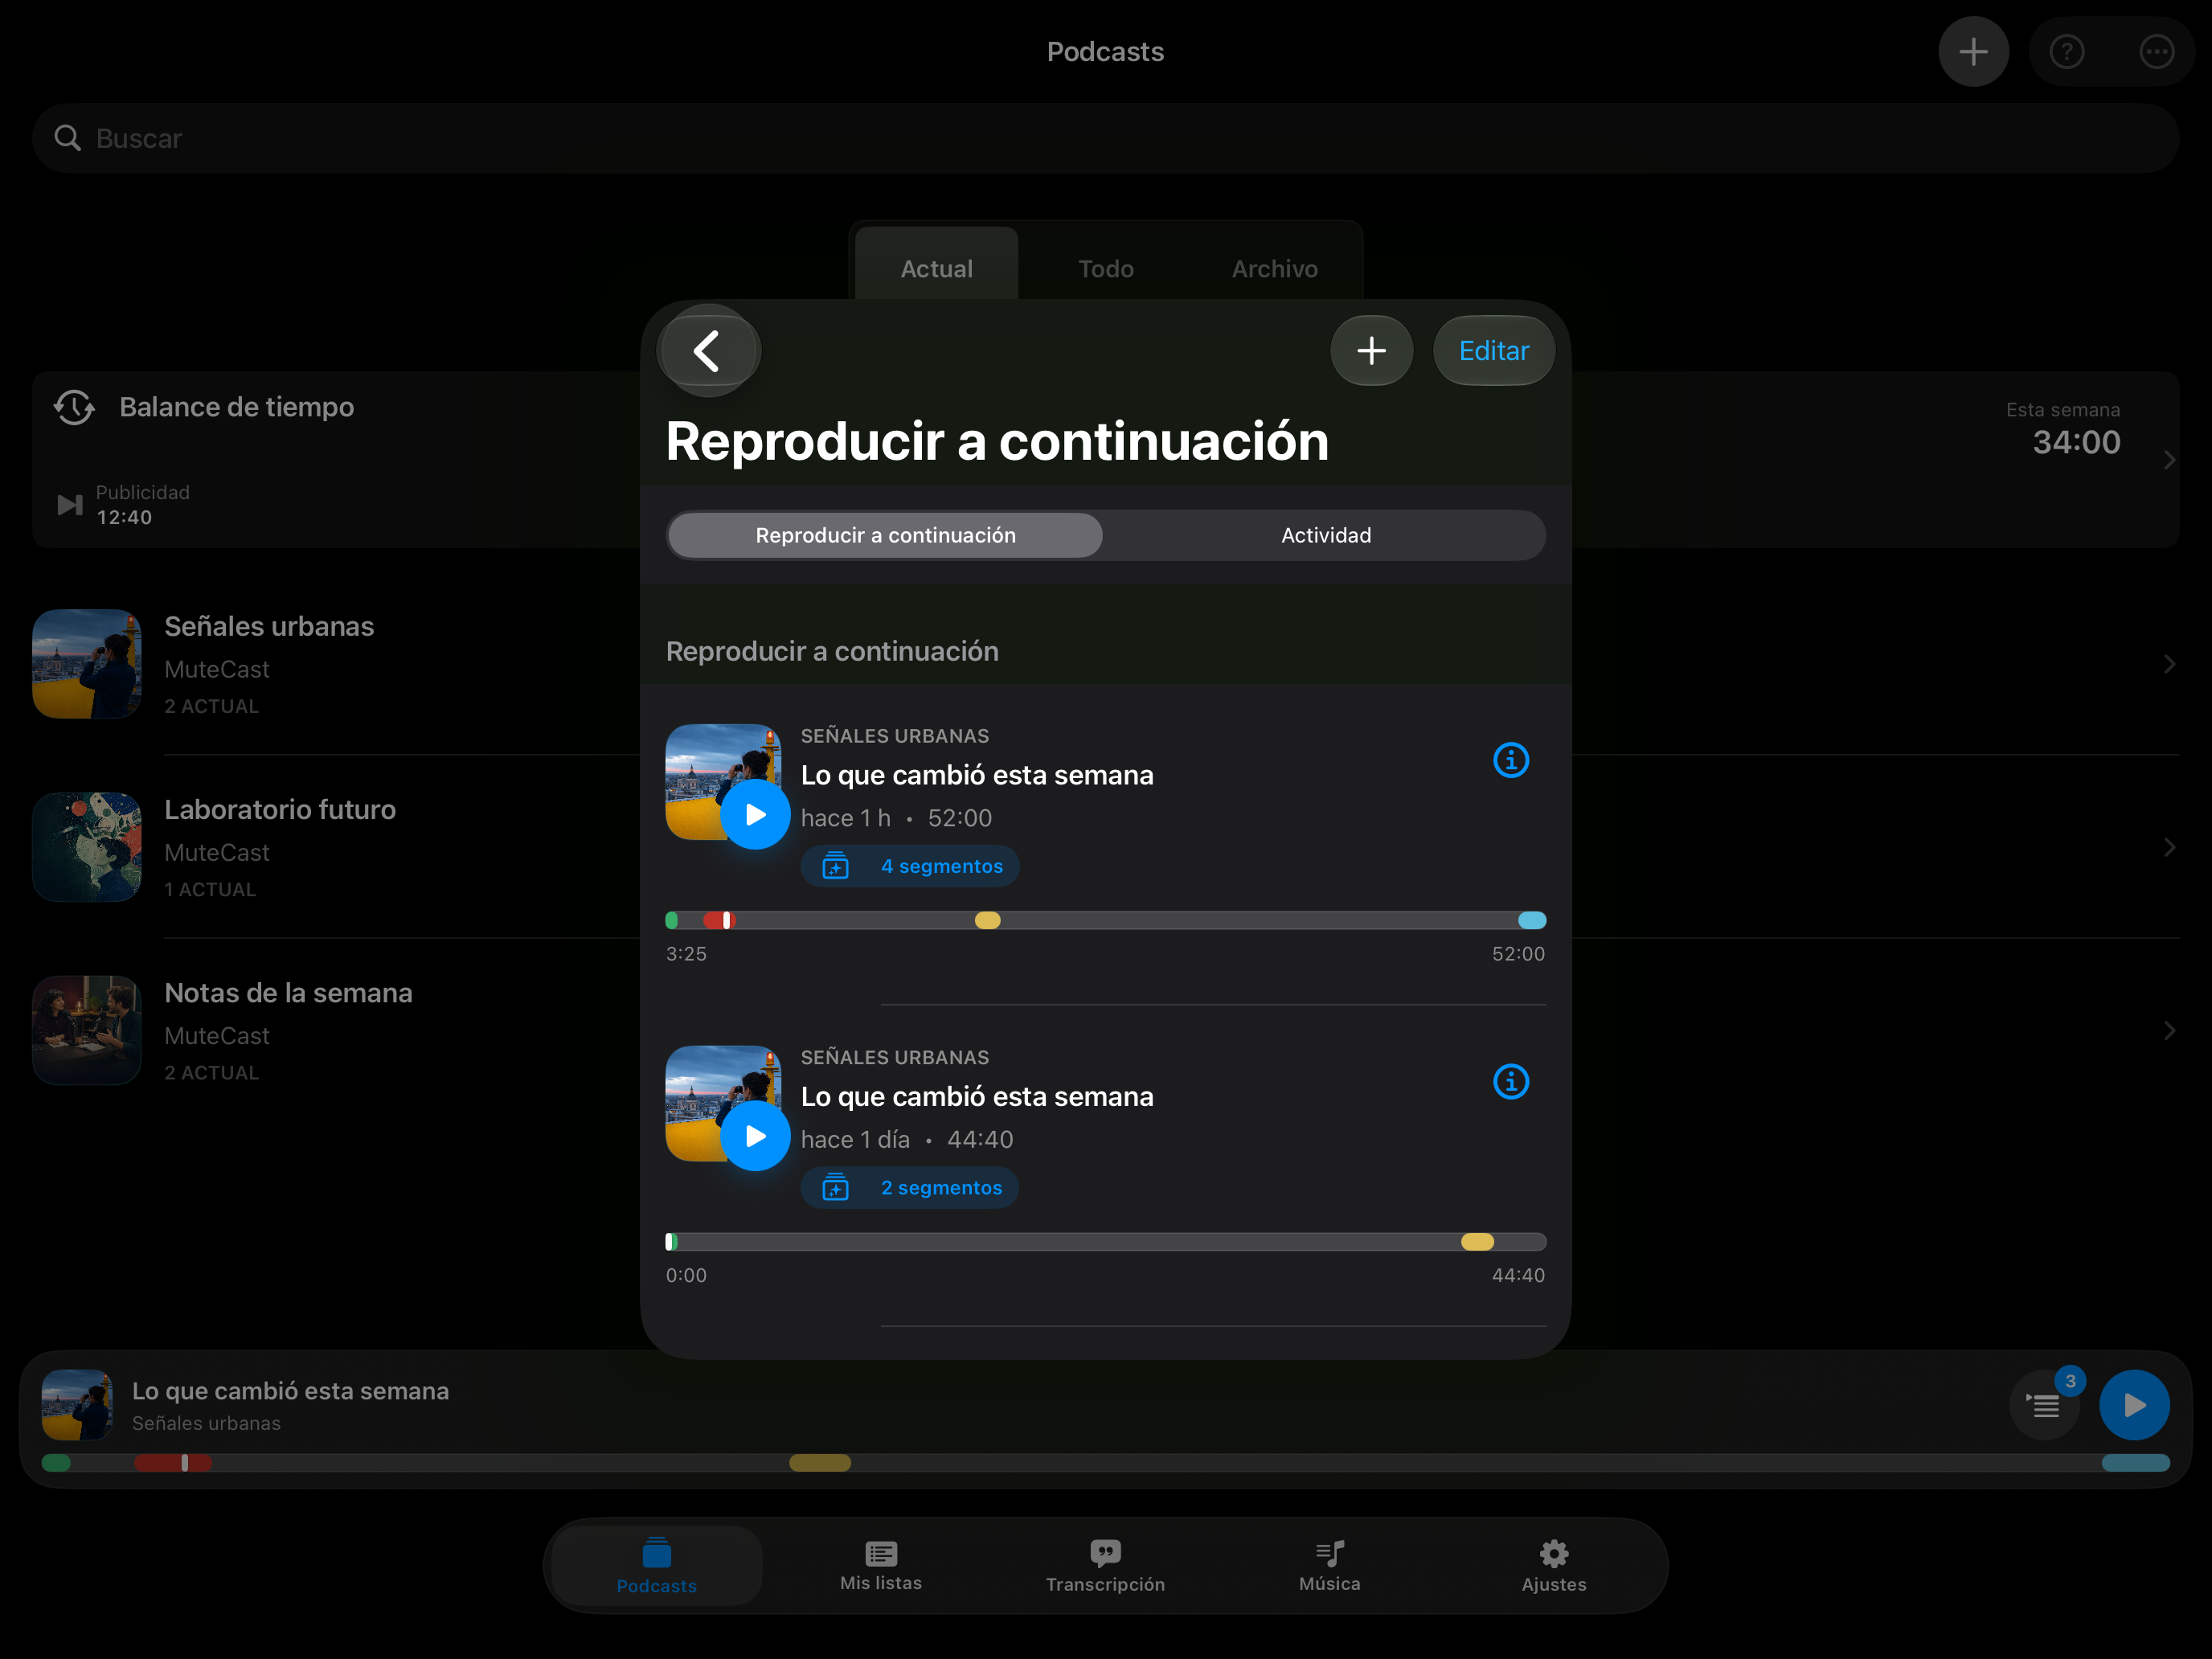Open the Podcasts tab in bottom bar
Image resolution: width=2212 pixels, height=1659 pixels.
(656, 1565)
